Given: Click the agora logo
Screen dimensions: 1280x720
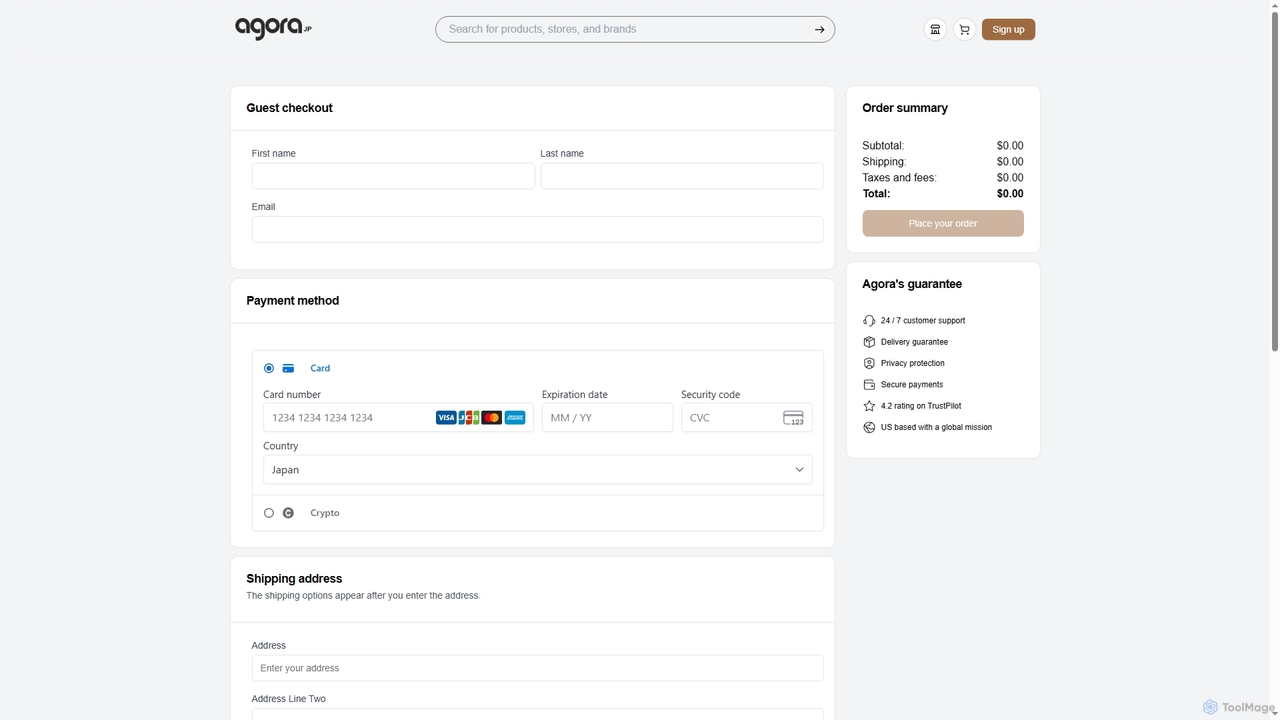Looking at the screenshot, I should 273,28.
